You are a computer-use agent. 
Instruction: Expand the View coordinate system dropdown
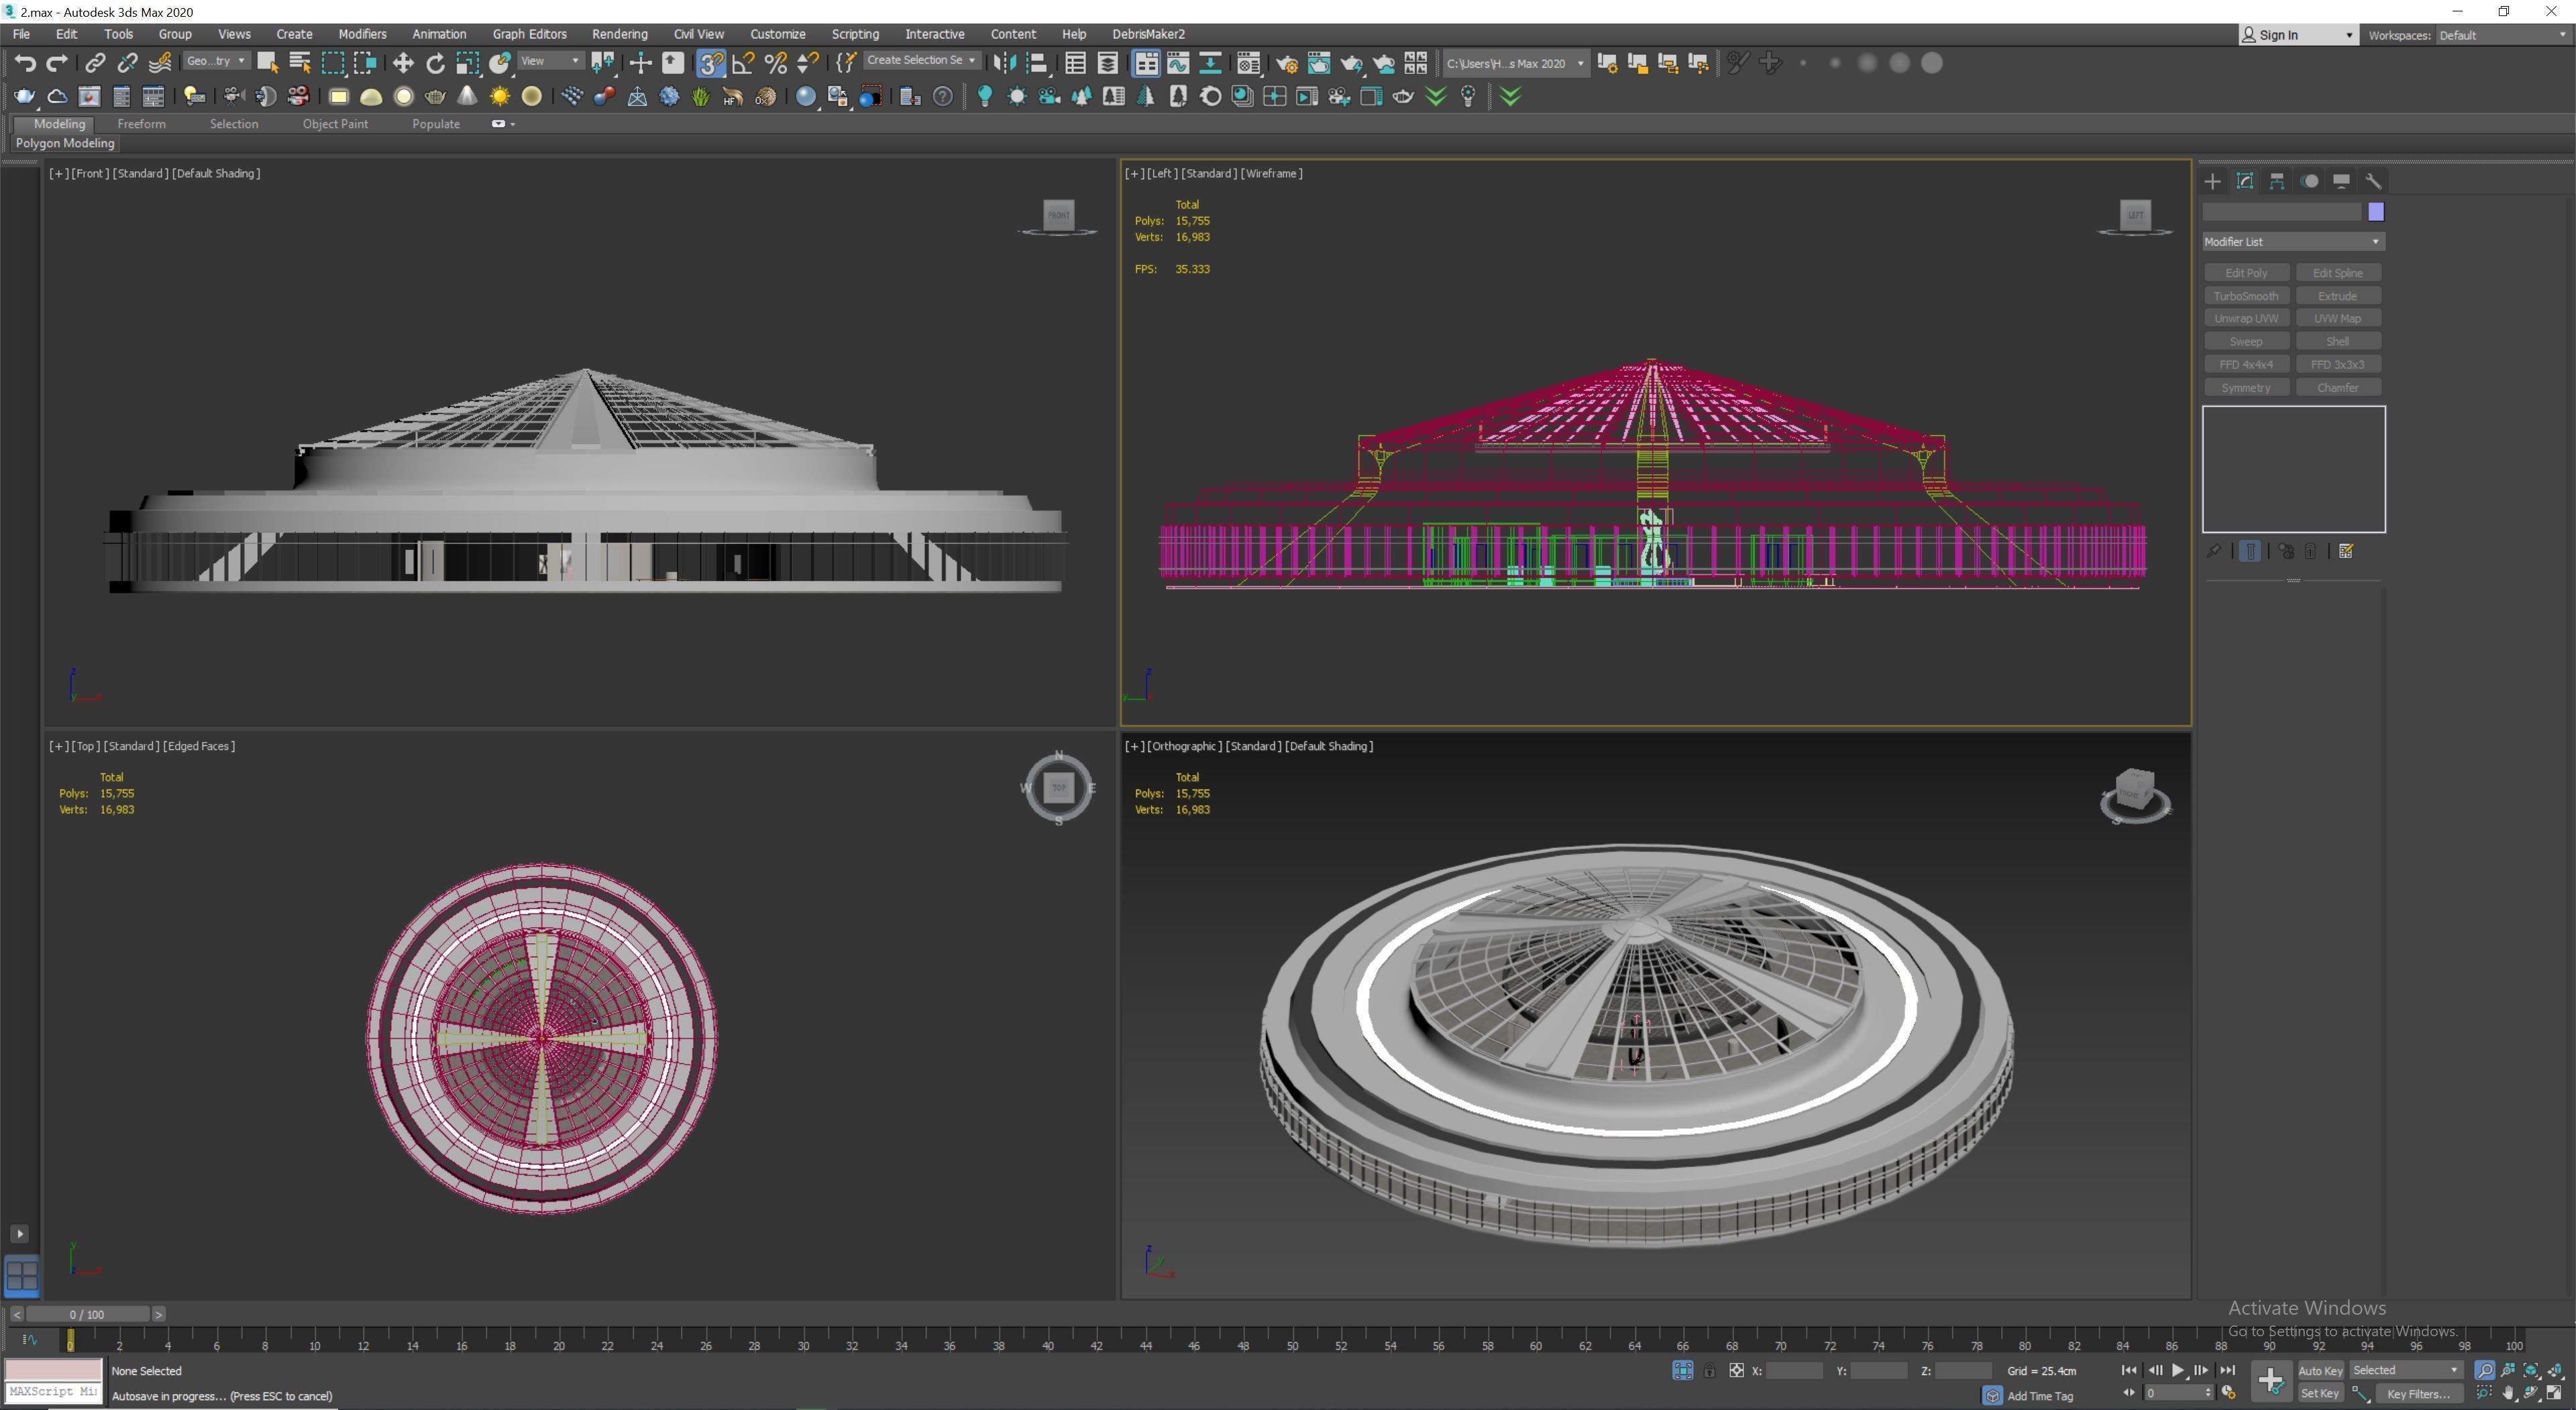click(550, 61)
